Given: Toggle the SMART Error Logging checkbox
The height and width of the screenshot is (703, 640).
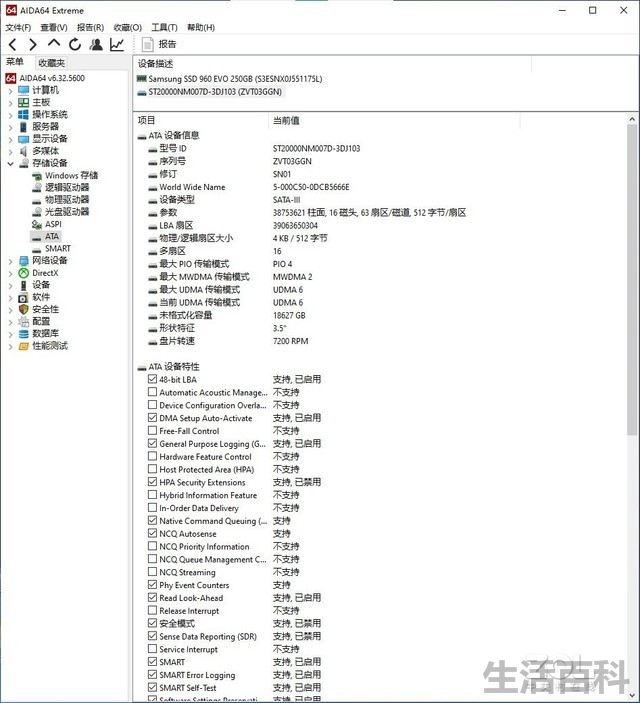Looking at the screenshot, I should click(152, 675).
